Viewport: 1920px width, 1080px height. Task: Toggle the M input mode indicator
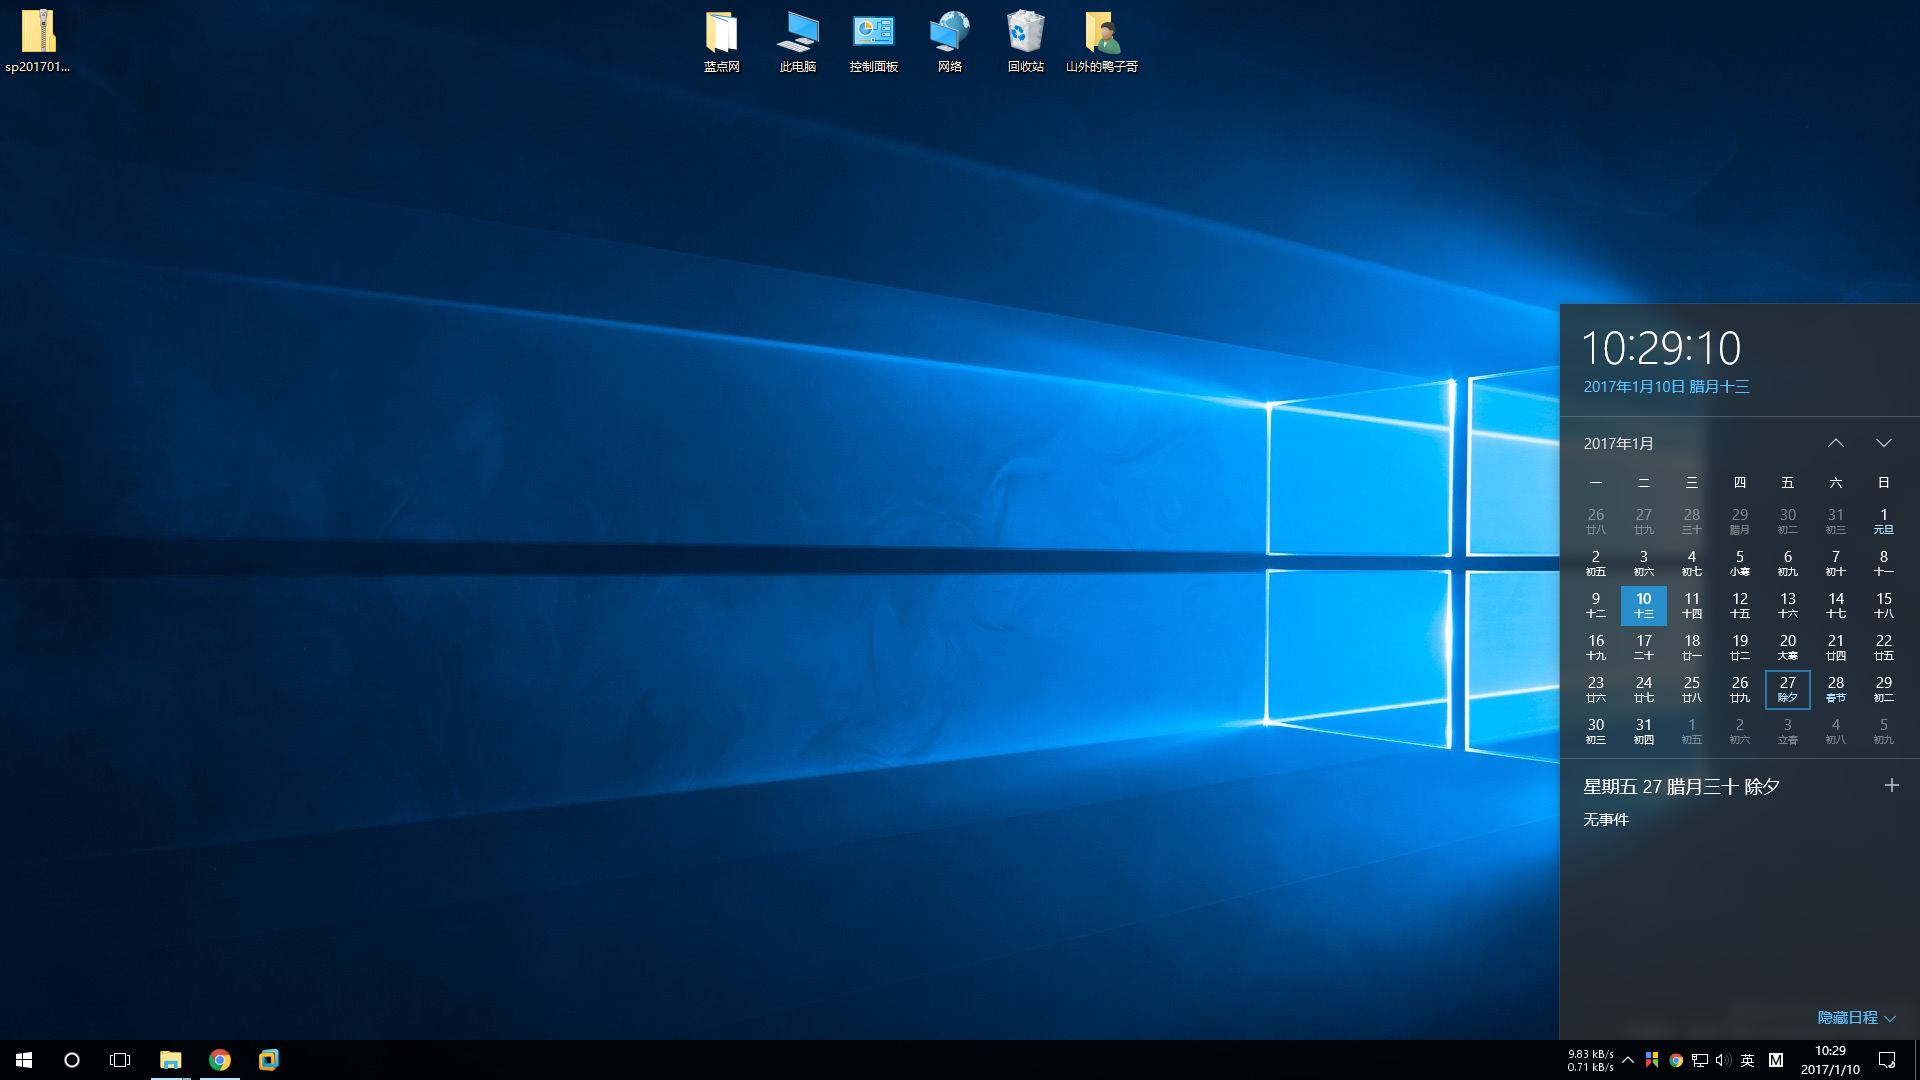click(1776, 1060)
